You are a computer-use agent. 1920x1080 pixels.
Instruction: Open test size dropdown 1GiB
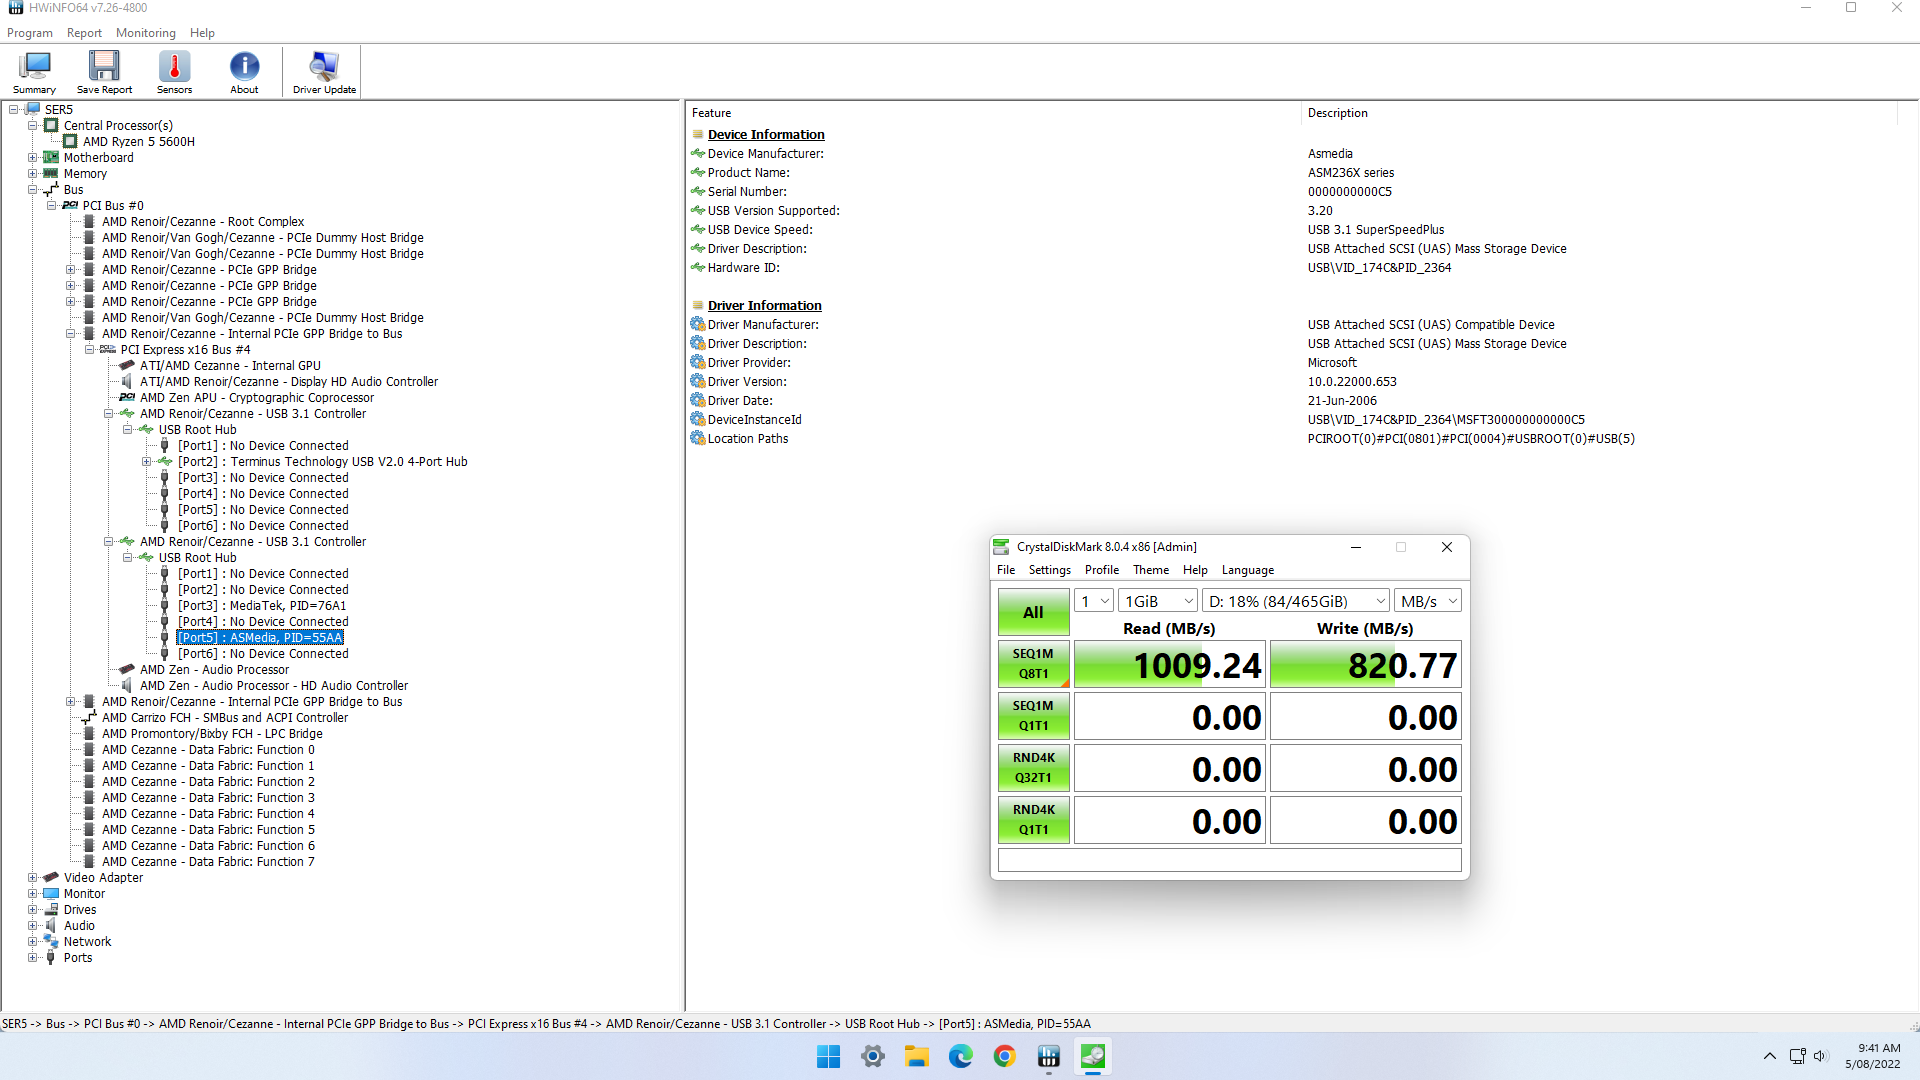pyautogui.click(x=1158, y=601)
